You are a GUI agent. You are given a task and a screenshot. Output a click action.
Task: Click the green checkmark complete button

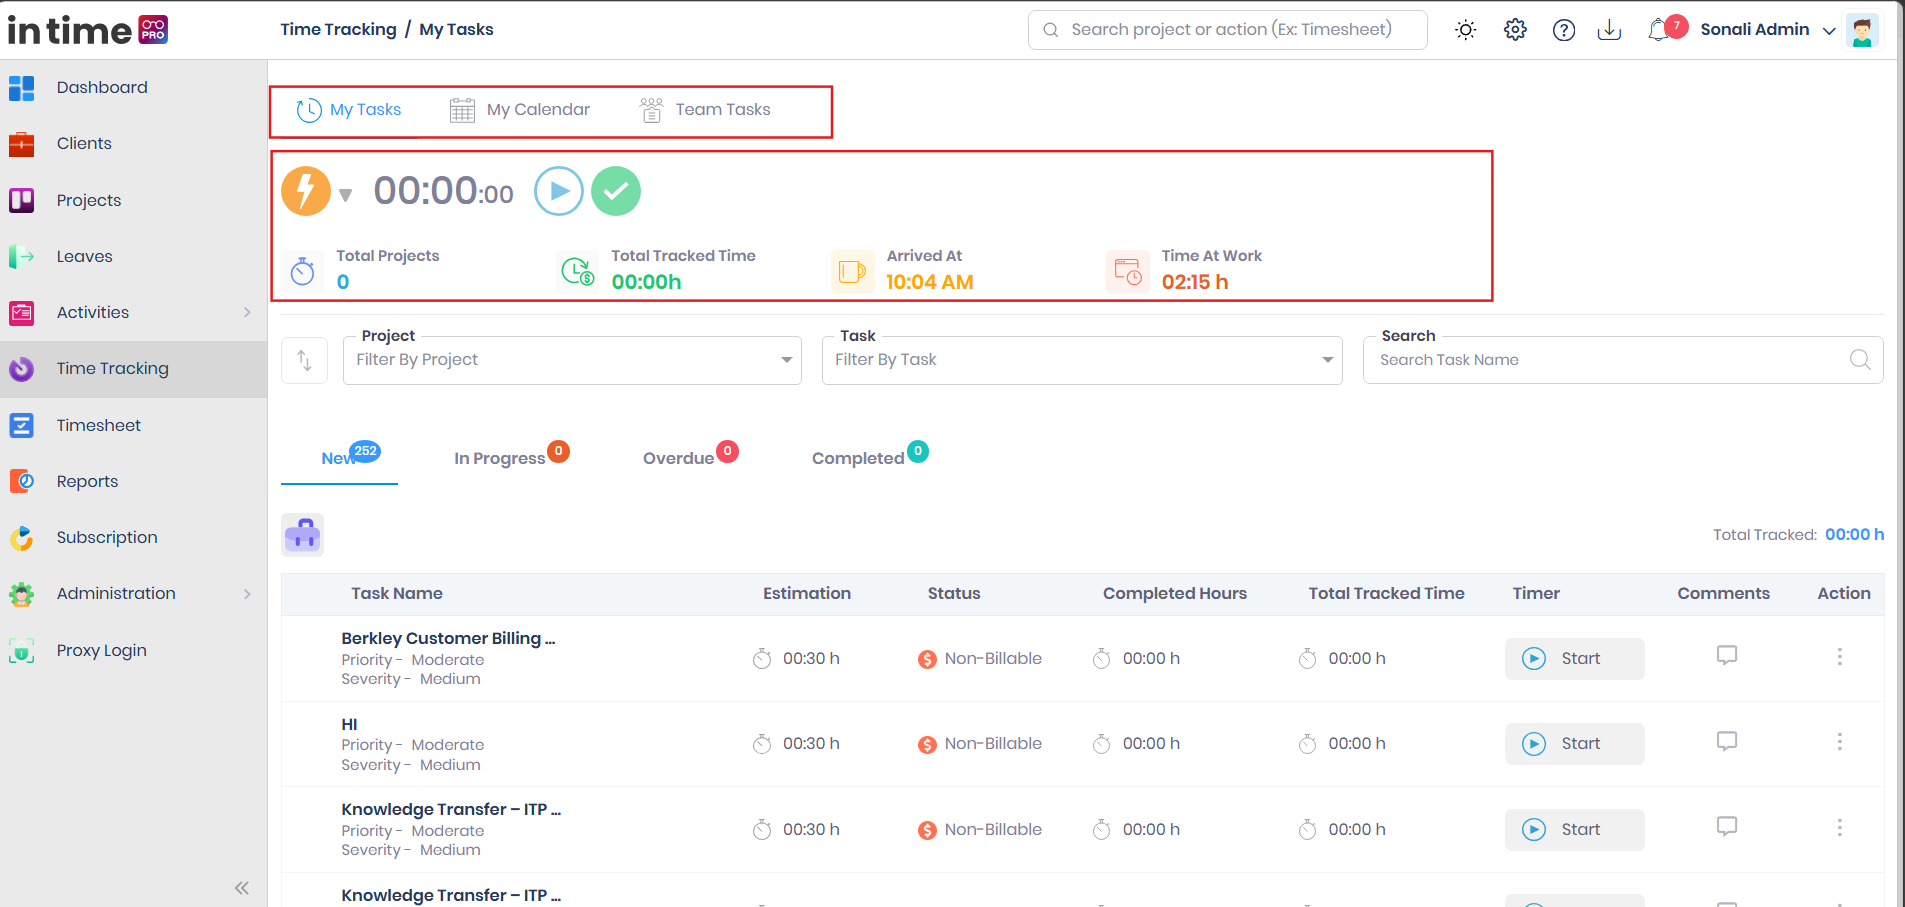pos(616,191)
